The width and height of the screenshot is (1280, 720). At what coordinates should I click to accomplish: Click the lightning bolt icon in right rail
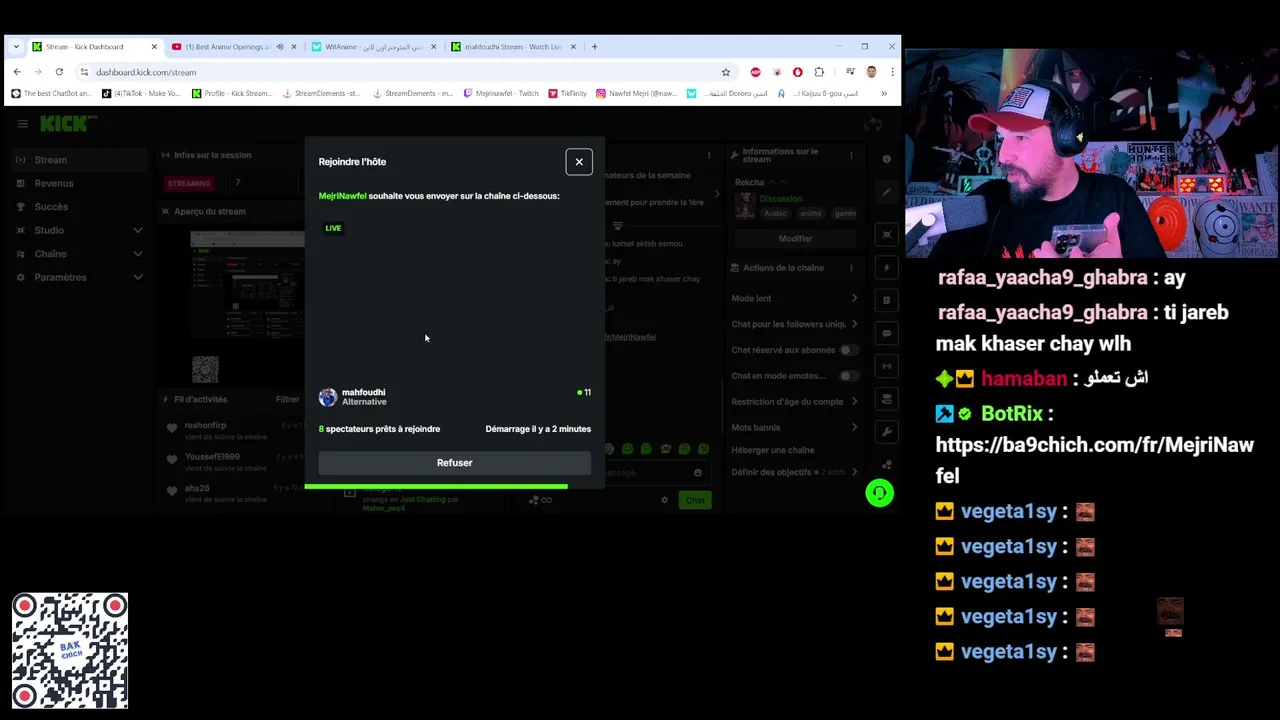tap(887, 268)
